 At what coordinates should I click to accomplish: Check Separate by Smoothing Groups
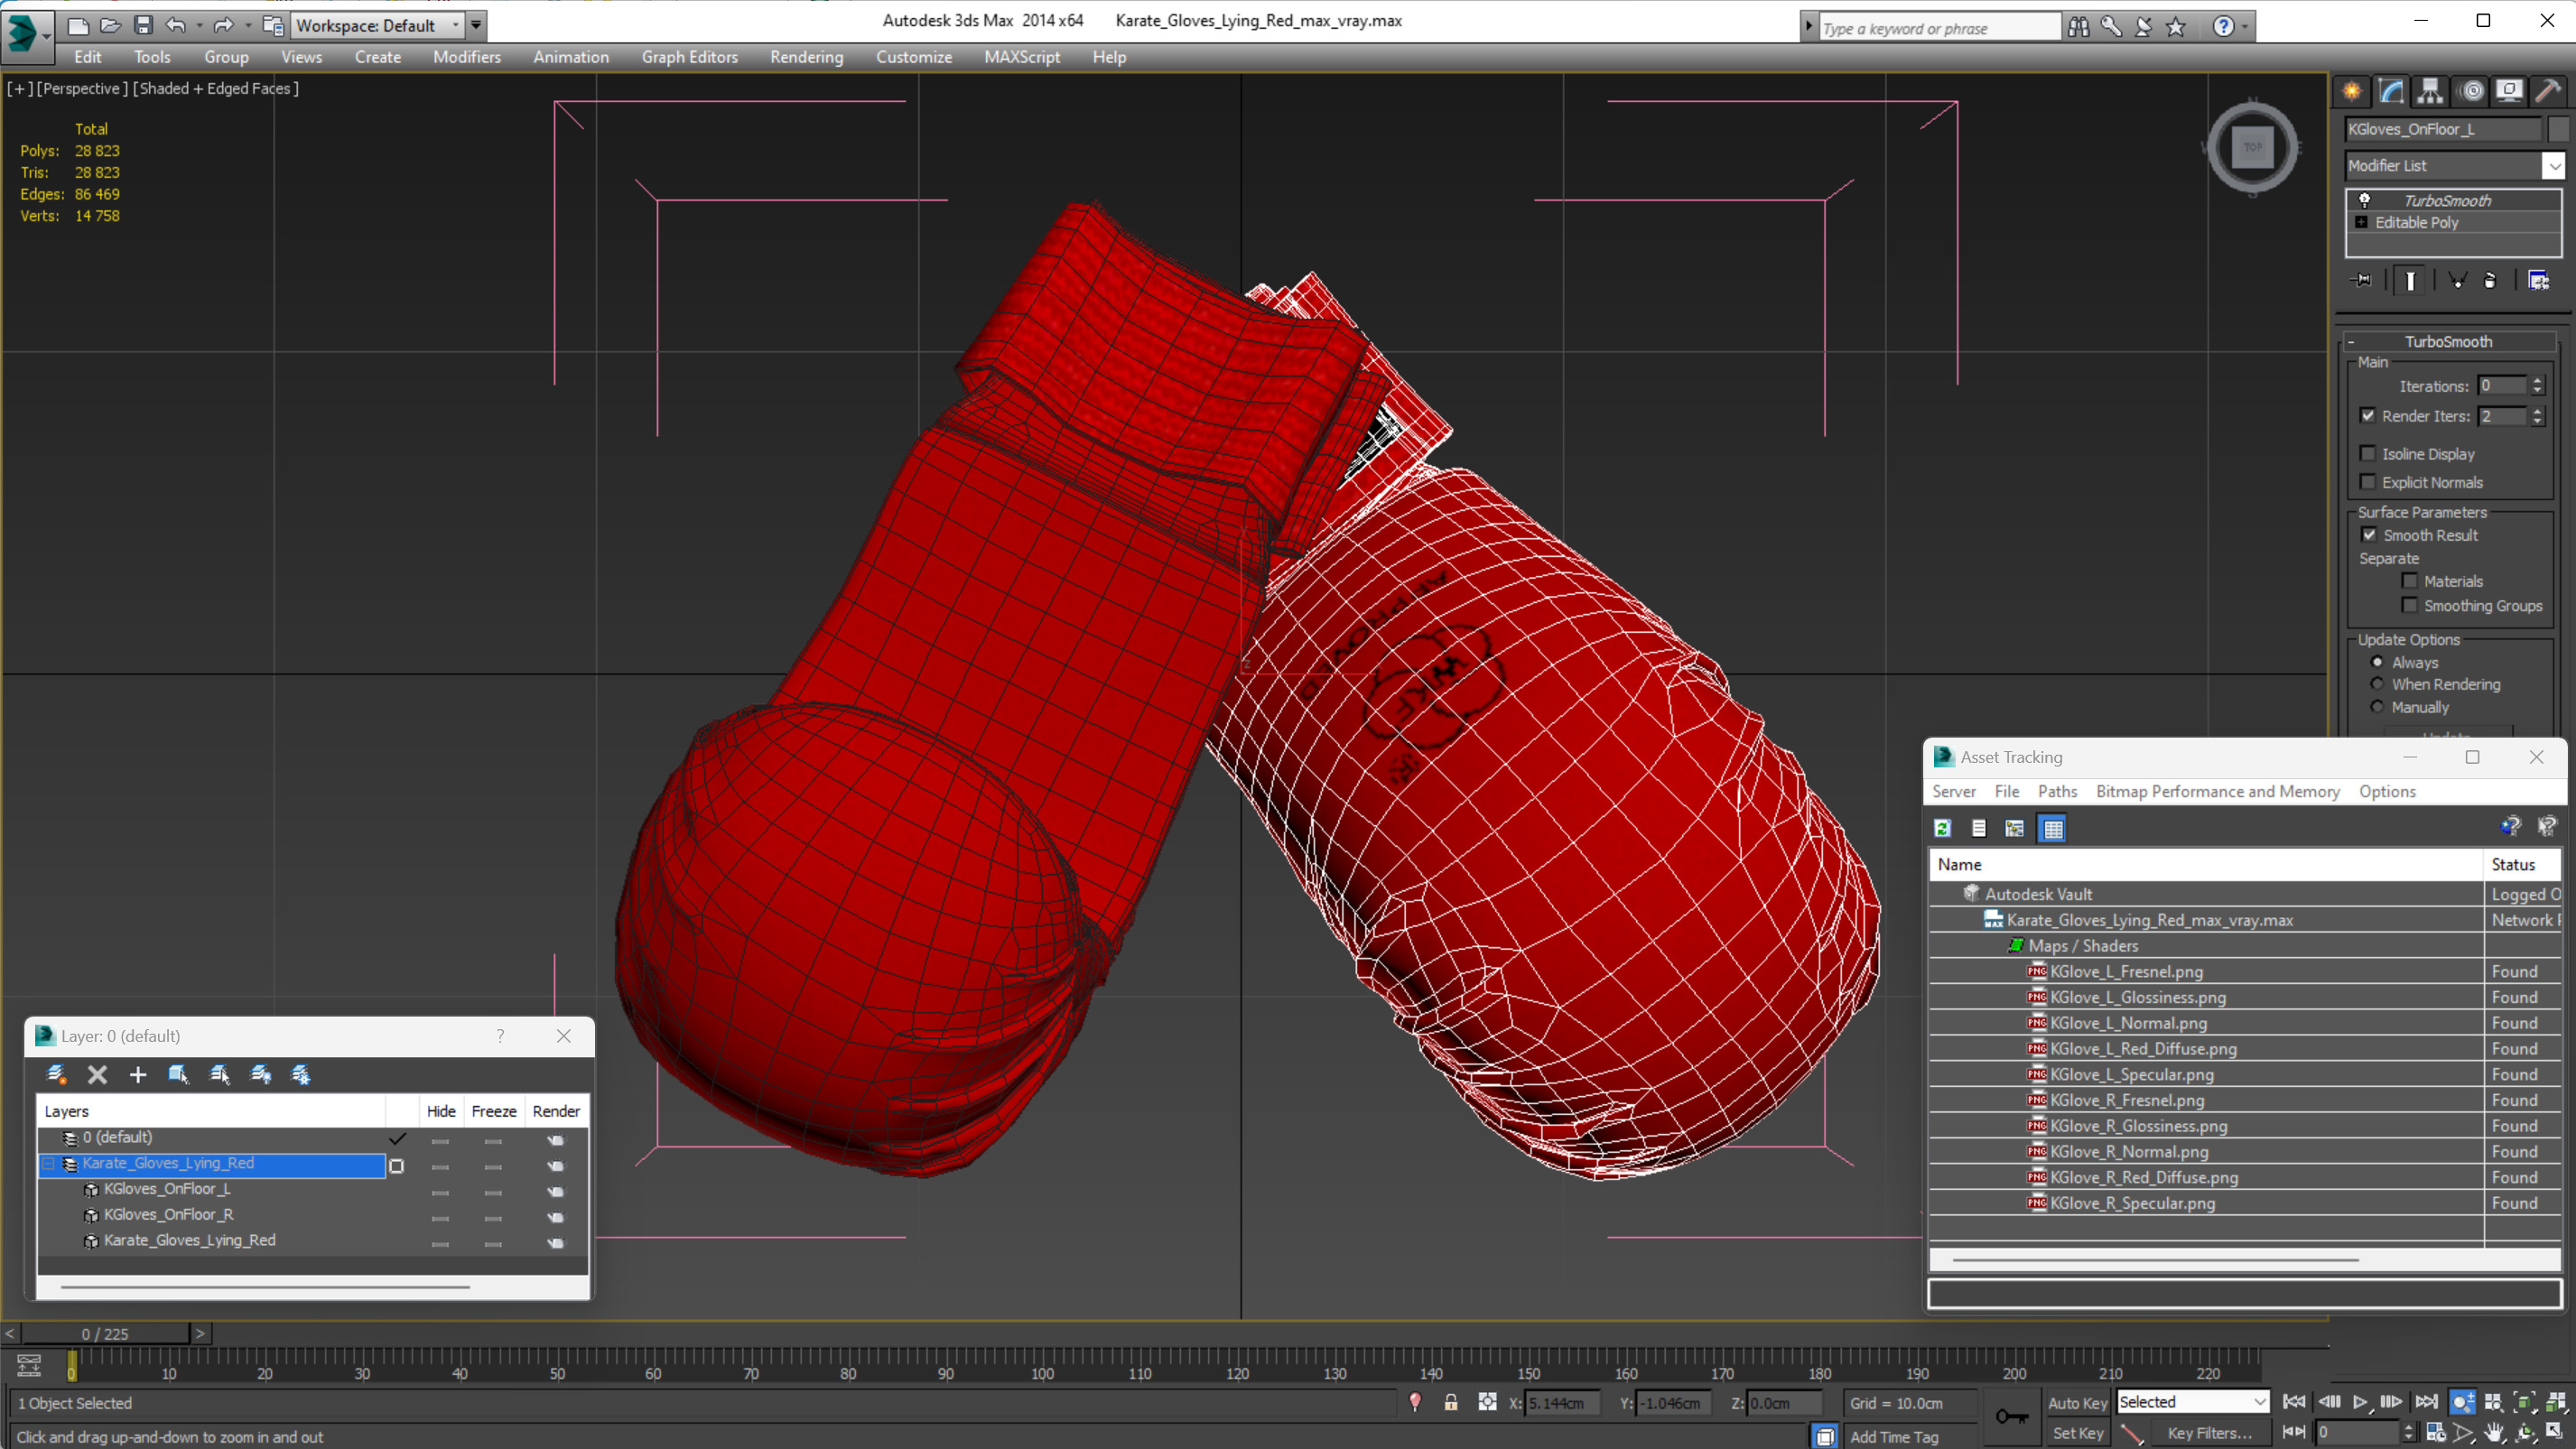(x=2410, y=604)
